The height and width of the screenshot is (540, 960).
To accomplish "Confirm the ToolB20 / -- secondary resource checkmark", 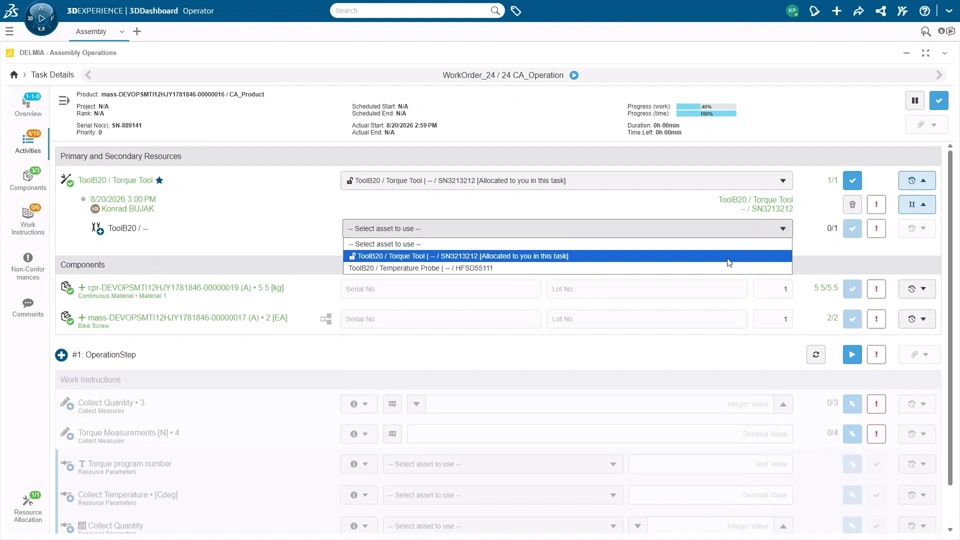I will pos(852,228).
